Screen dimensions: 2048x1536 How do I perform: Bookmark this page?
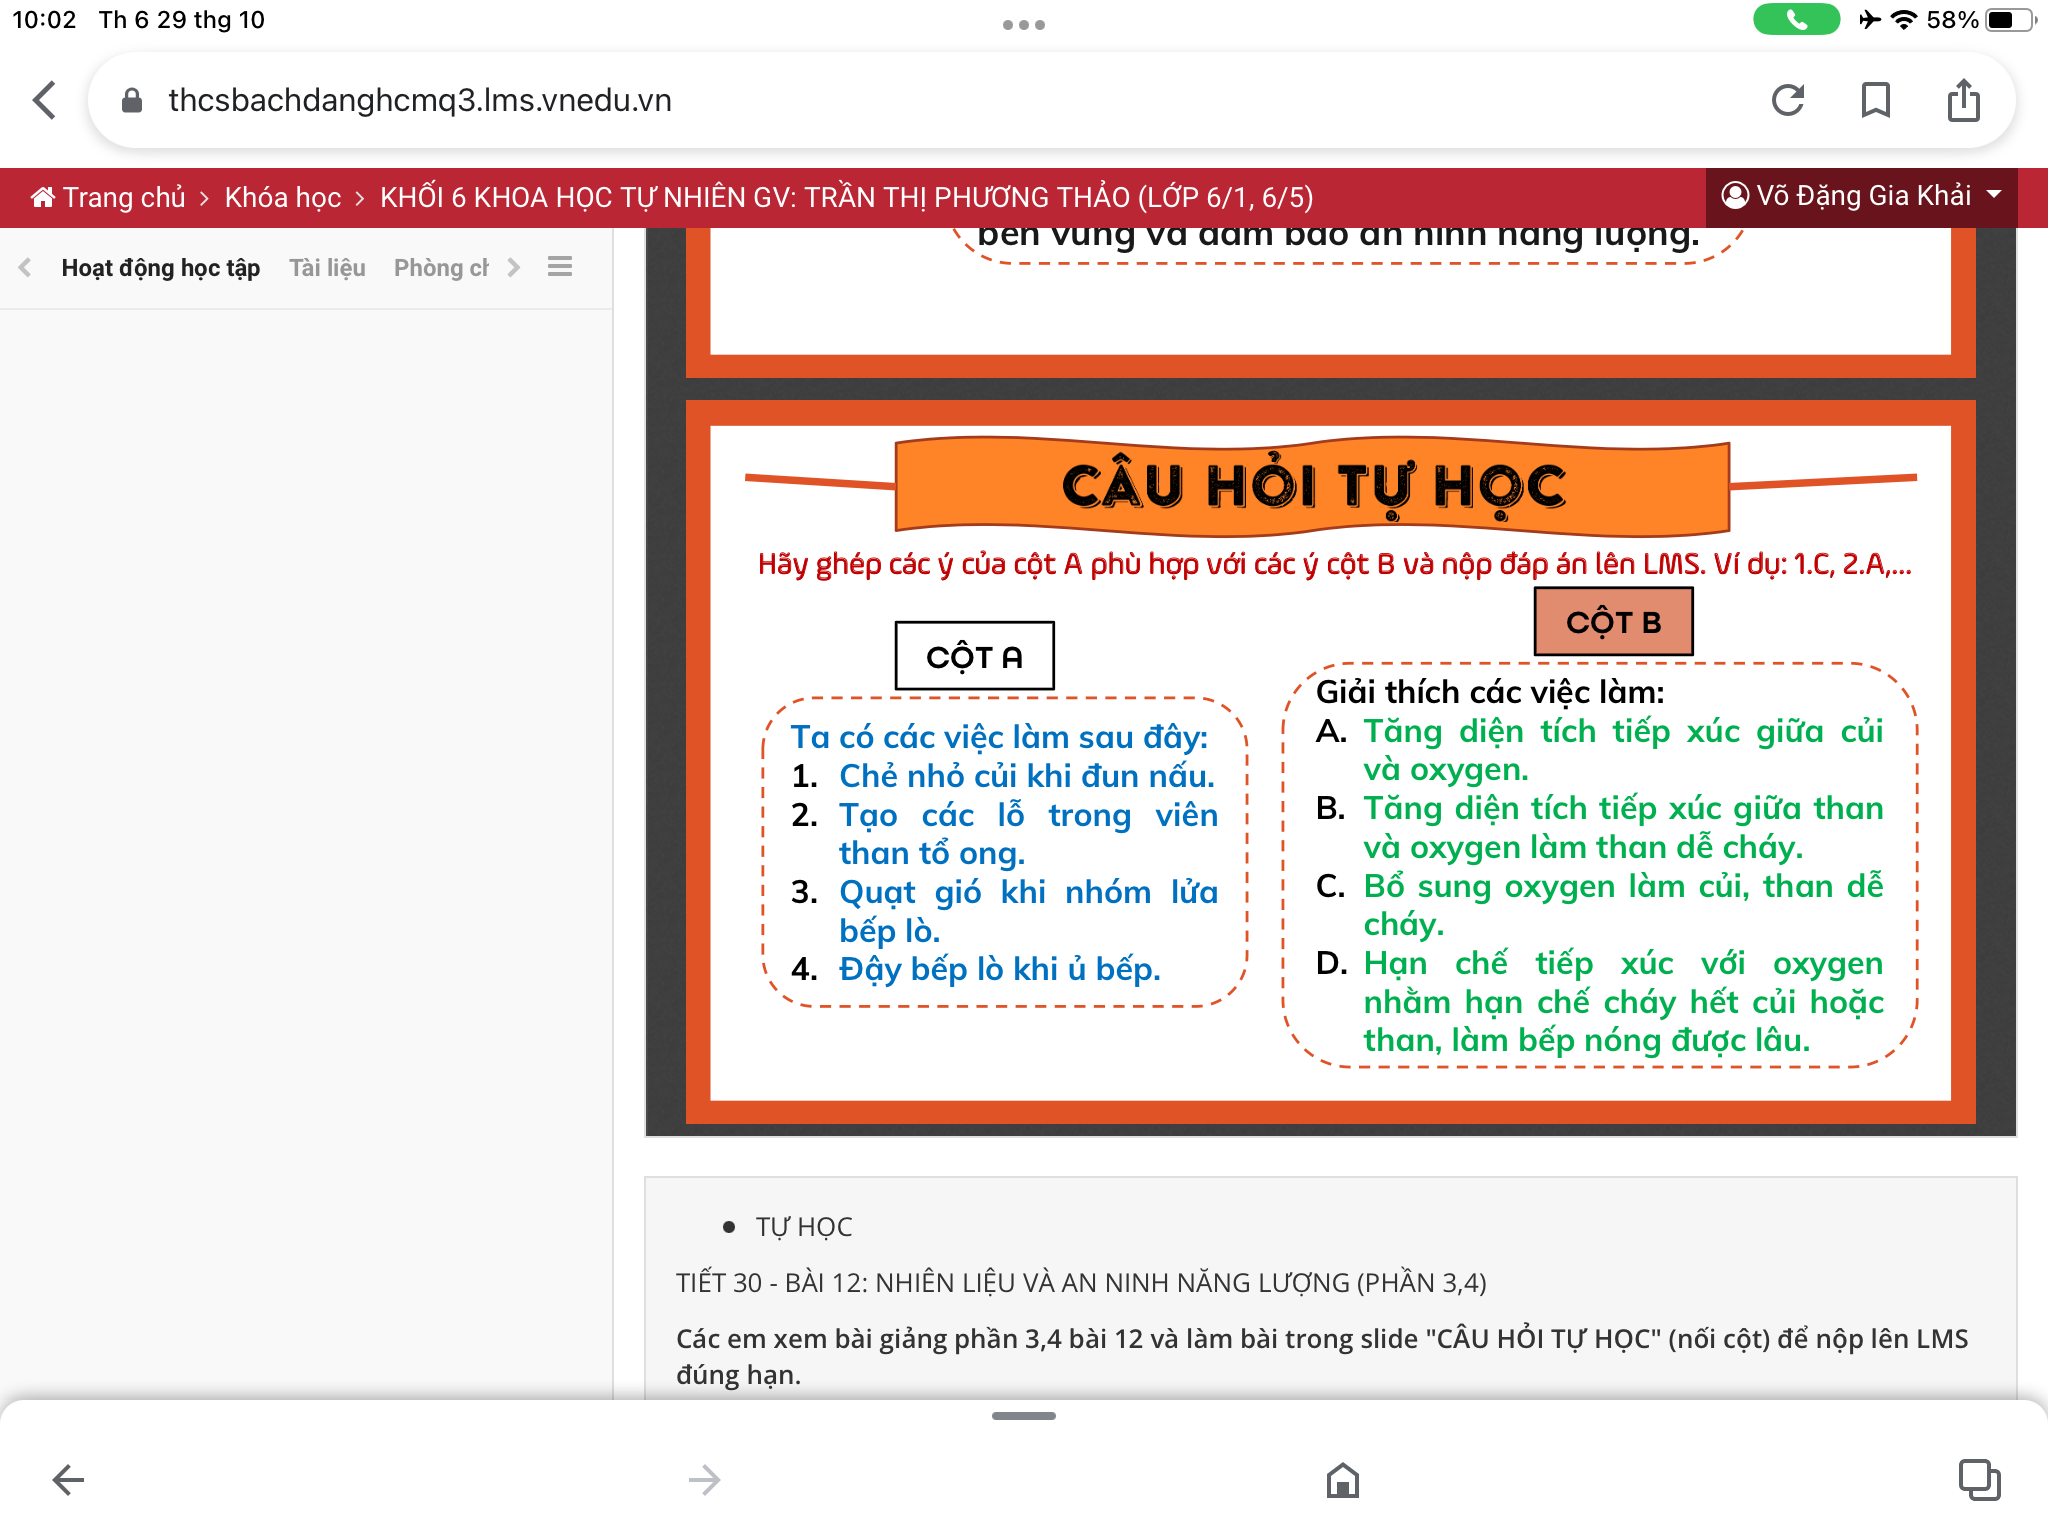click(x=1876, y=100)
